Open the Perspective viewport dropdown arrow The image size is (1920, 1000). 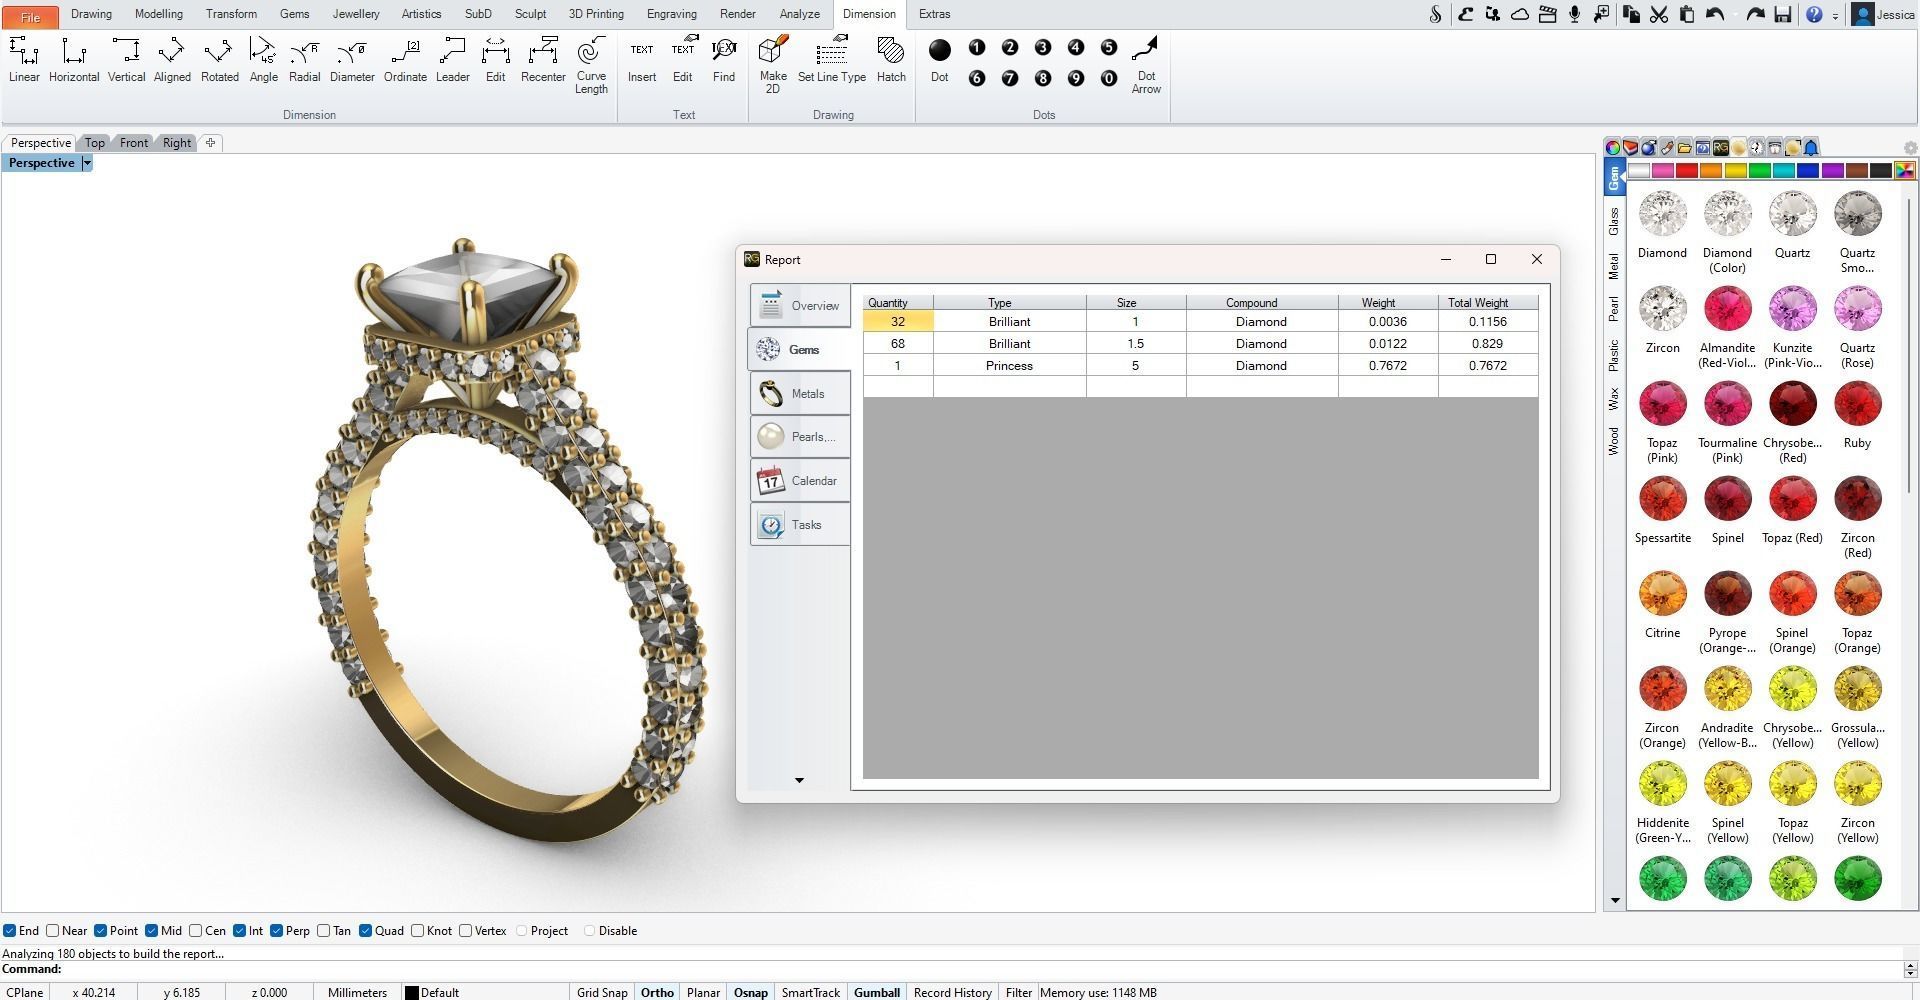(x=87, y=163)
